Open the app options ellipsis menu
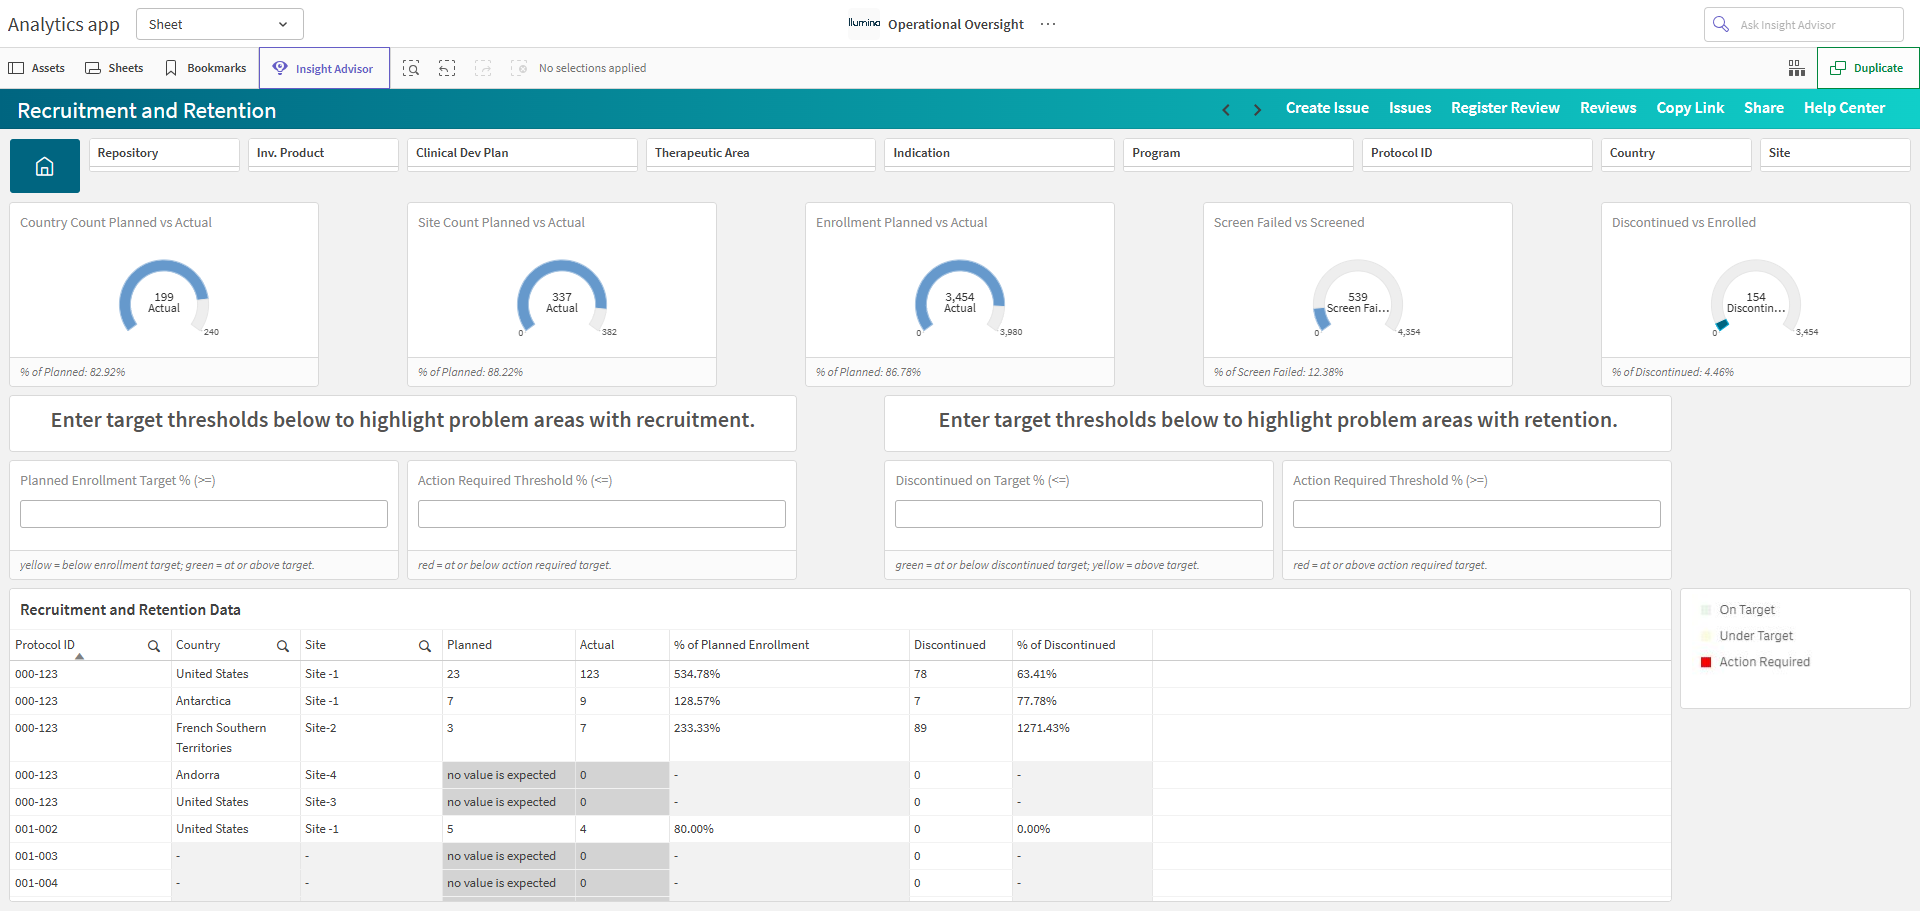 coord(1048,24)
